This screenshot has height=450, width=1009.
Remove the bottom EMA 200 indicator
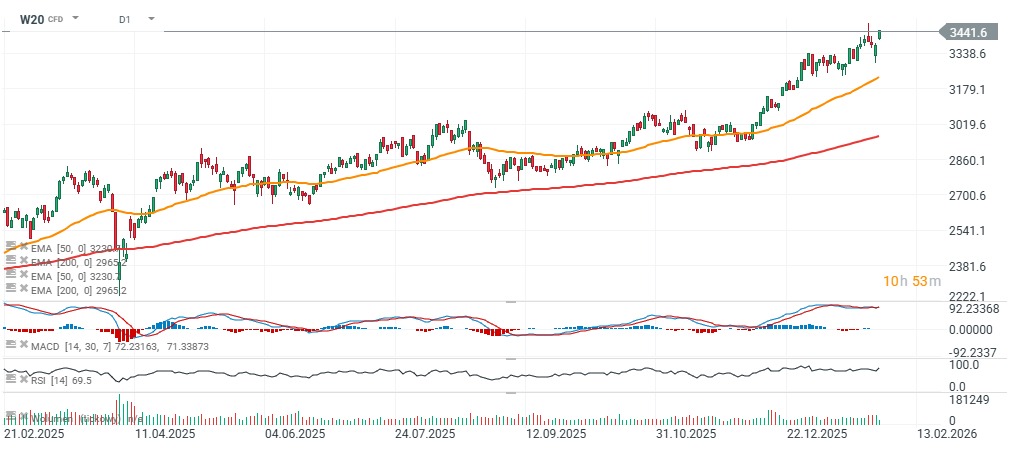tap(22, 290)
